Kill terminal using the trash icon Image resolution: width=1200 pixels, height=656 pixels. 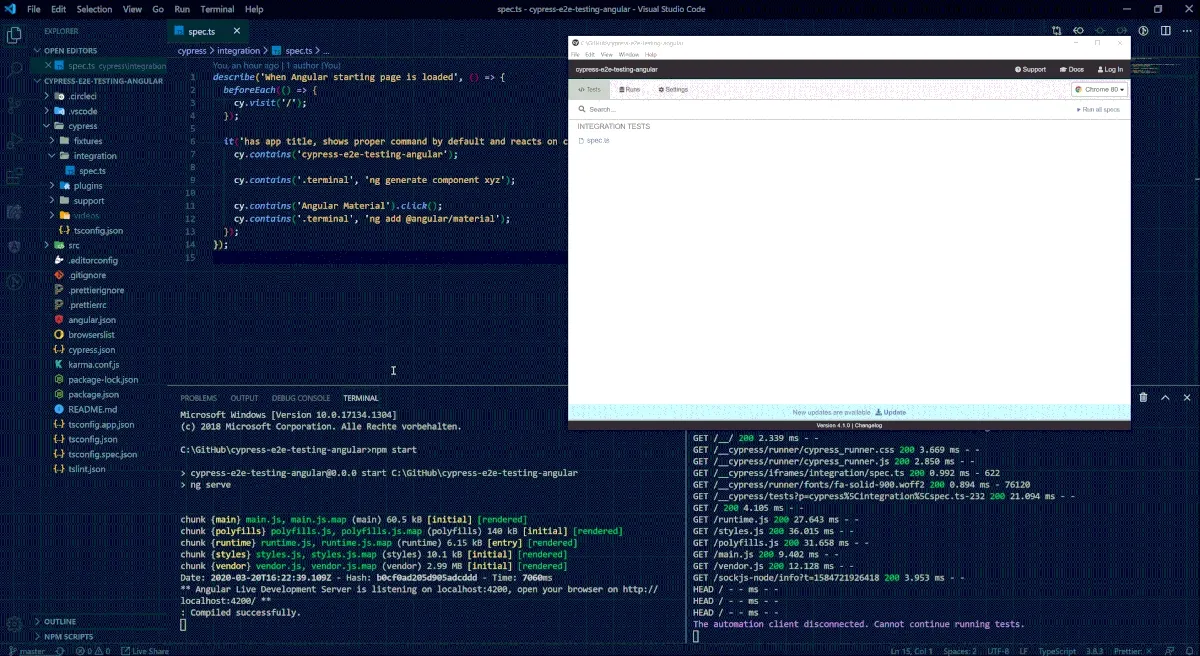click(1143, 398)
